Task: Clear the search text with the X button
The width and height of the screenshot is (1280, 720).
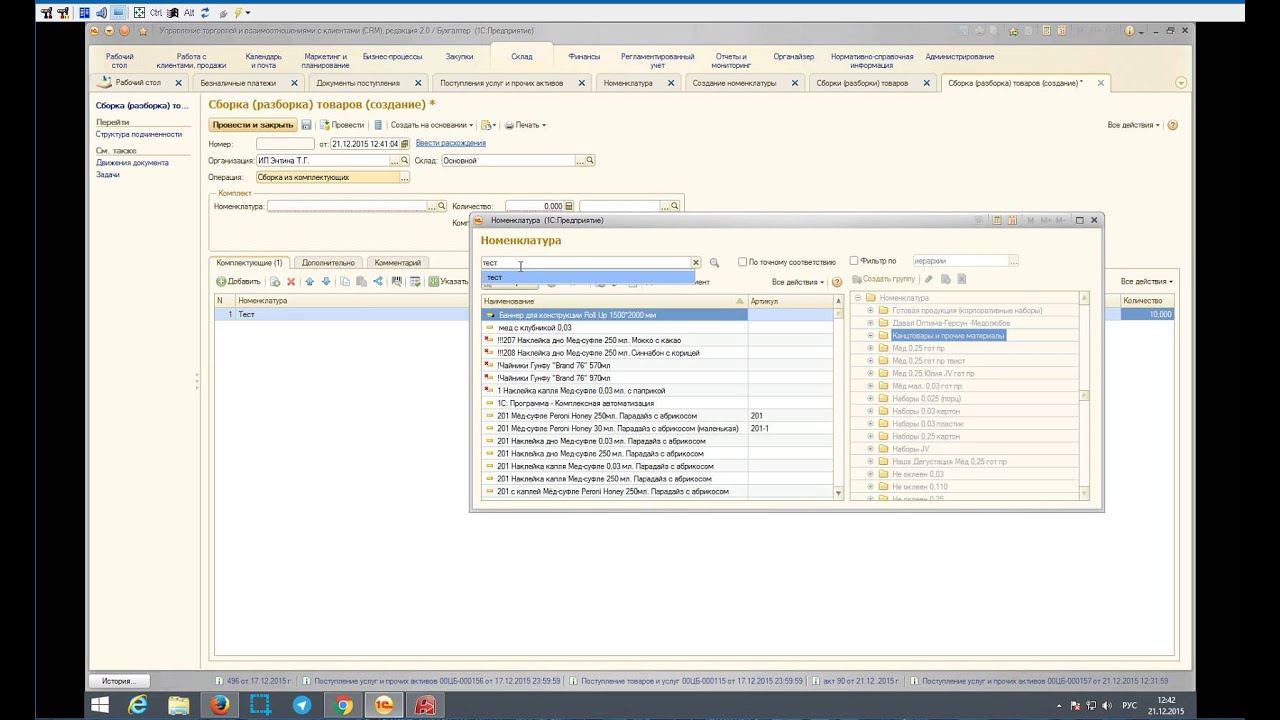Action: (x=696, y=262)
